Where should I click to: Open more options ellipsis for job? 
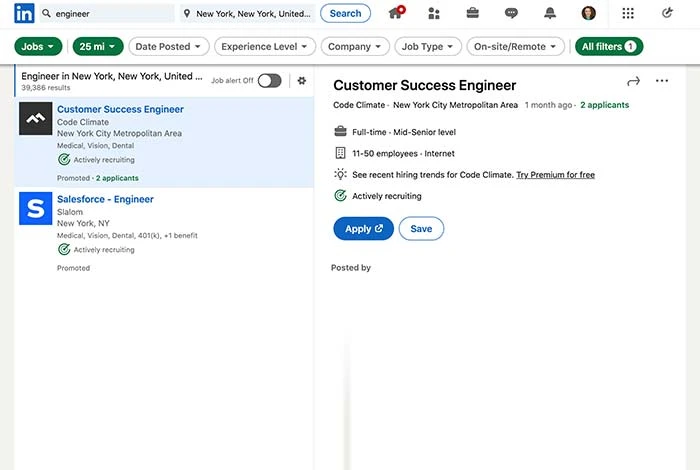(662, 81)
